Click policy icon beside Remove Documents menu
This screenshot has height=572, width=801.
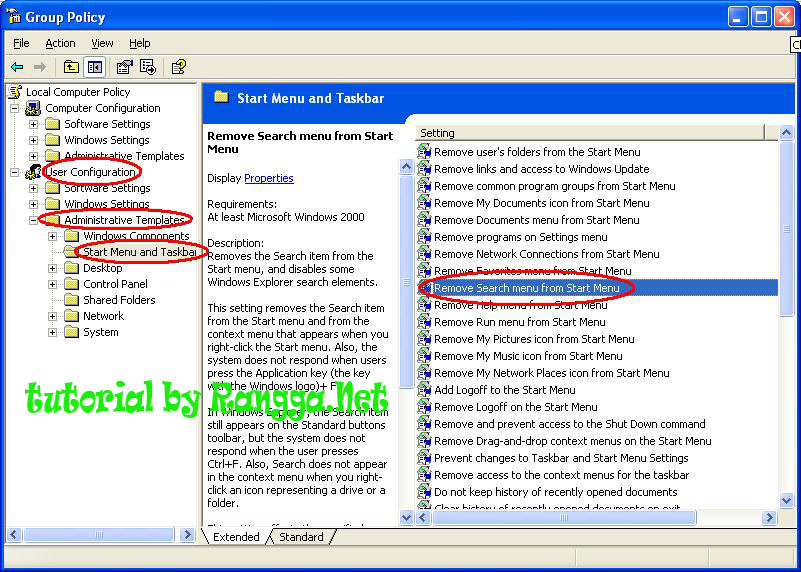point(425,220)
